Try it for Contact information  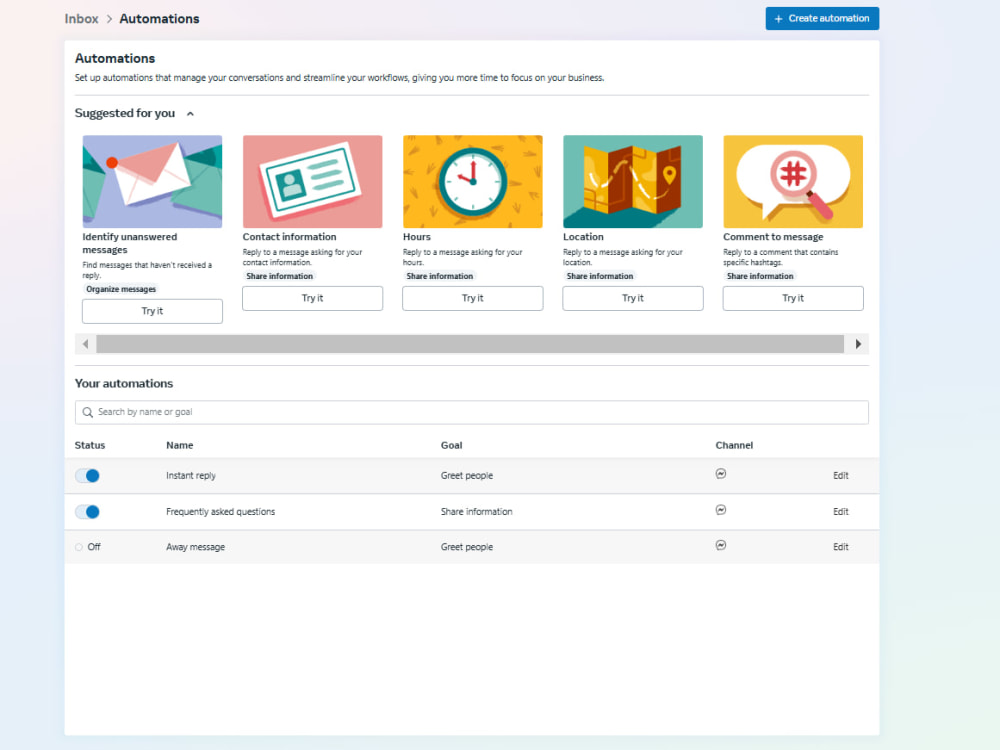click(x=312, y=298)
